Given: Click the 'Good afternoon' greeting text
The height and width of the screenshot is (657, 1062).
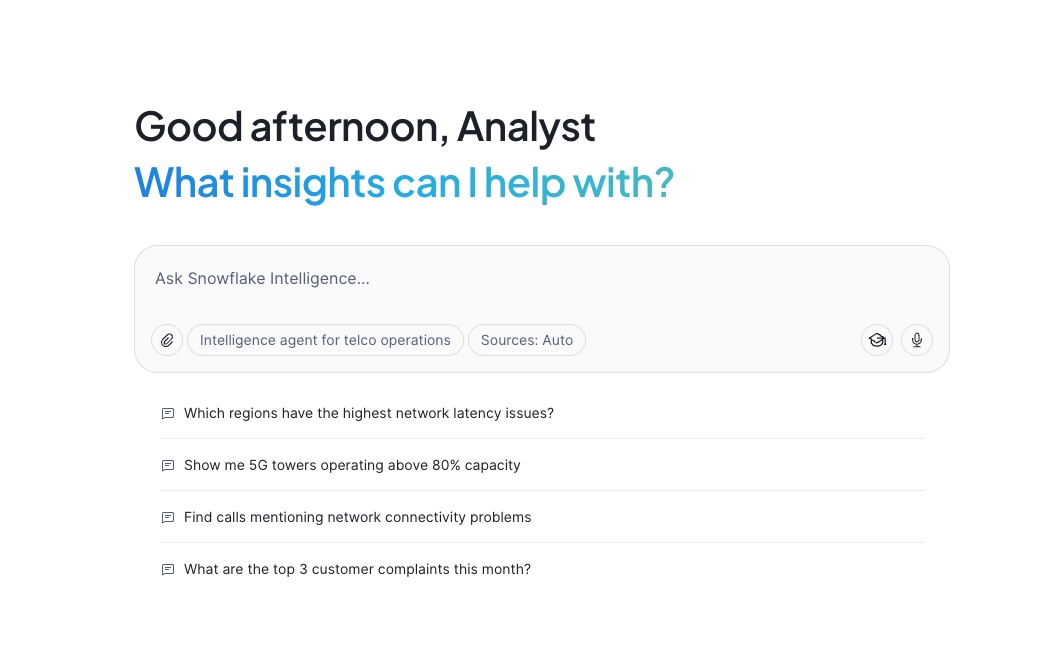Looking at the screenshot, I should click(x=290, y=127).
